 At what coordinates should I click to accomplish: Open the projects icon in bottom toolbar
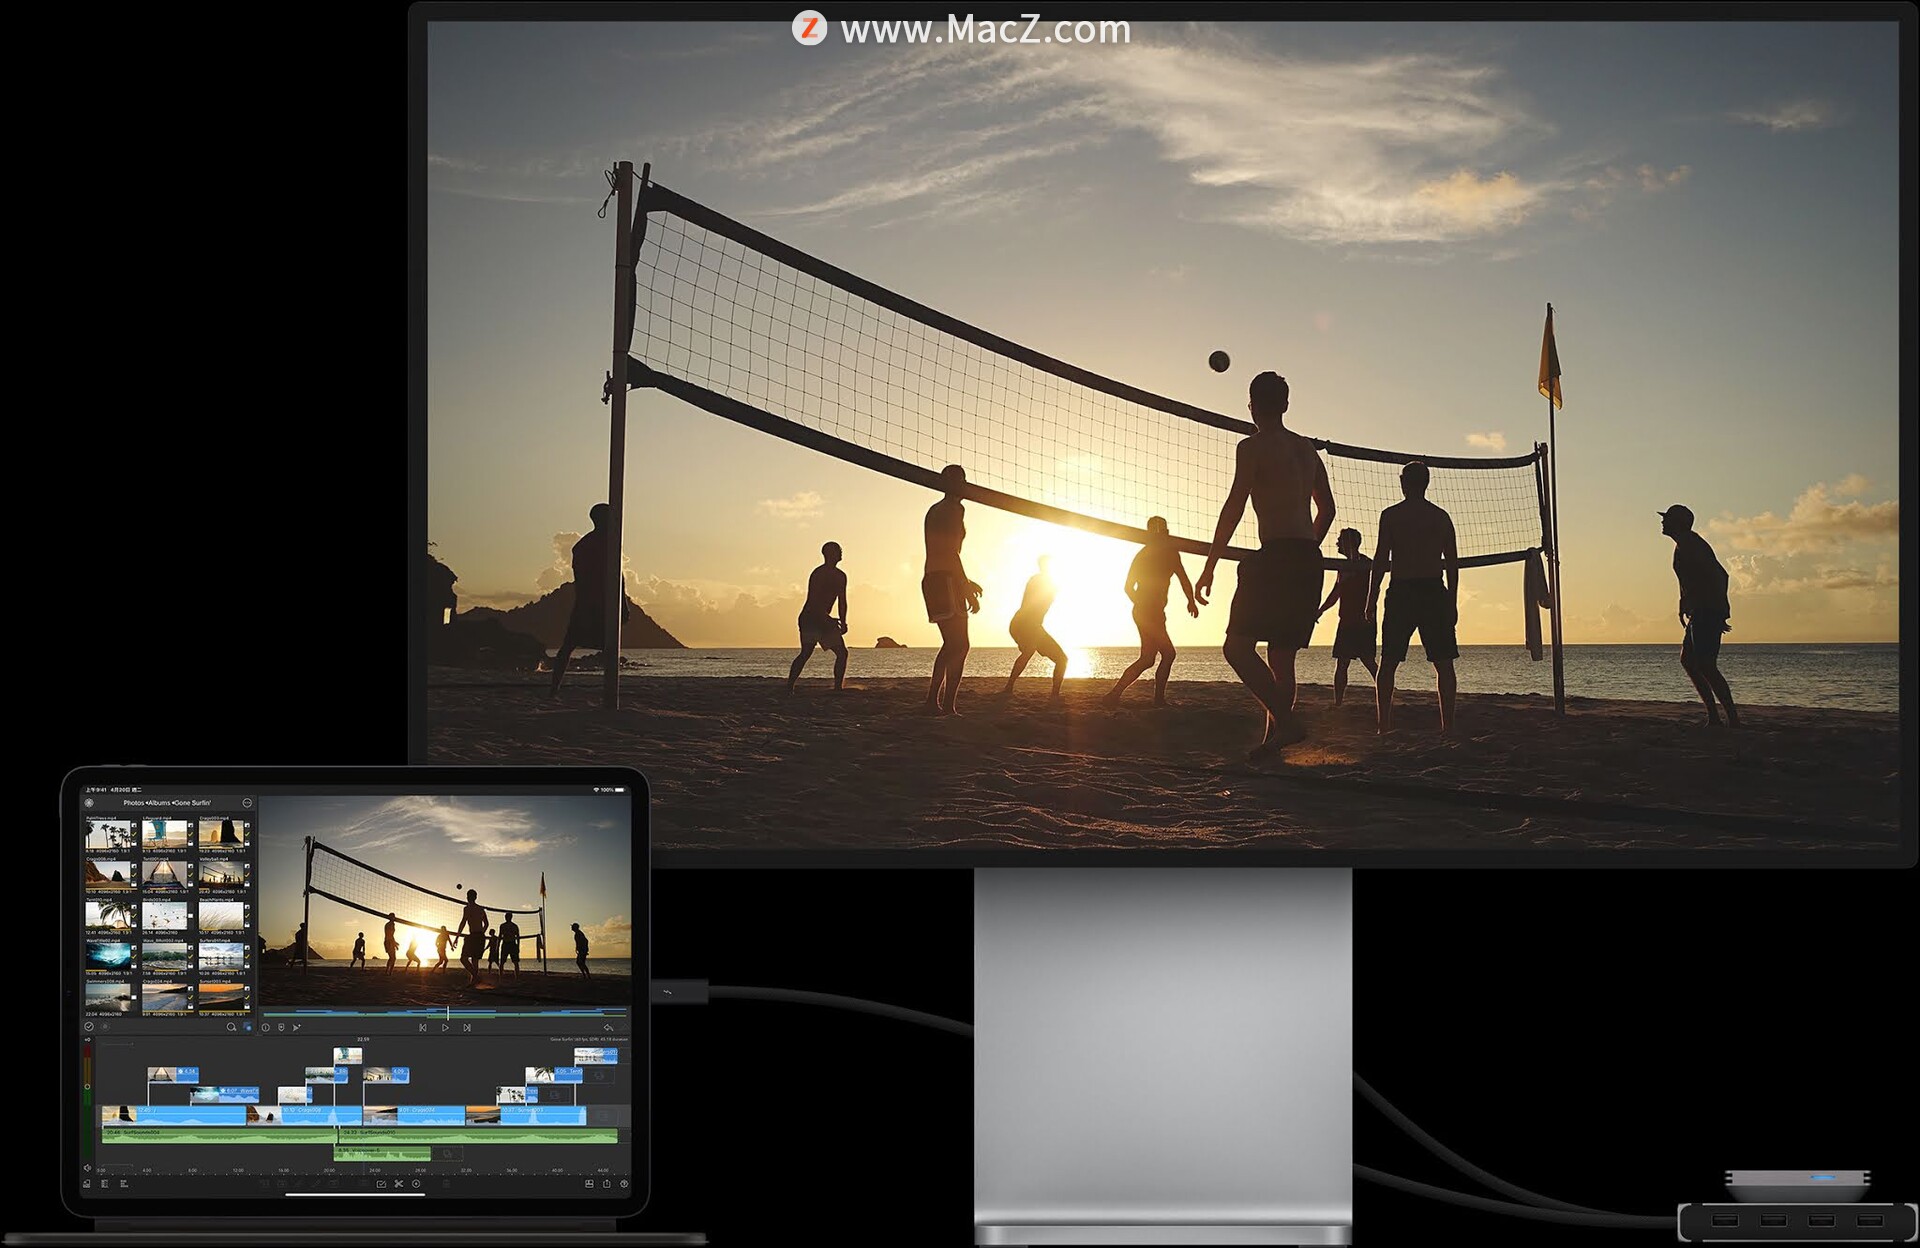click(x=86, y=1184)
